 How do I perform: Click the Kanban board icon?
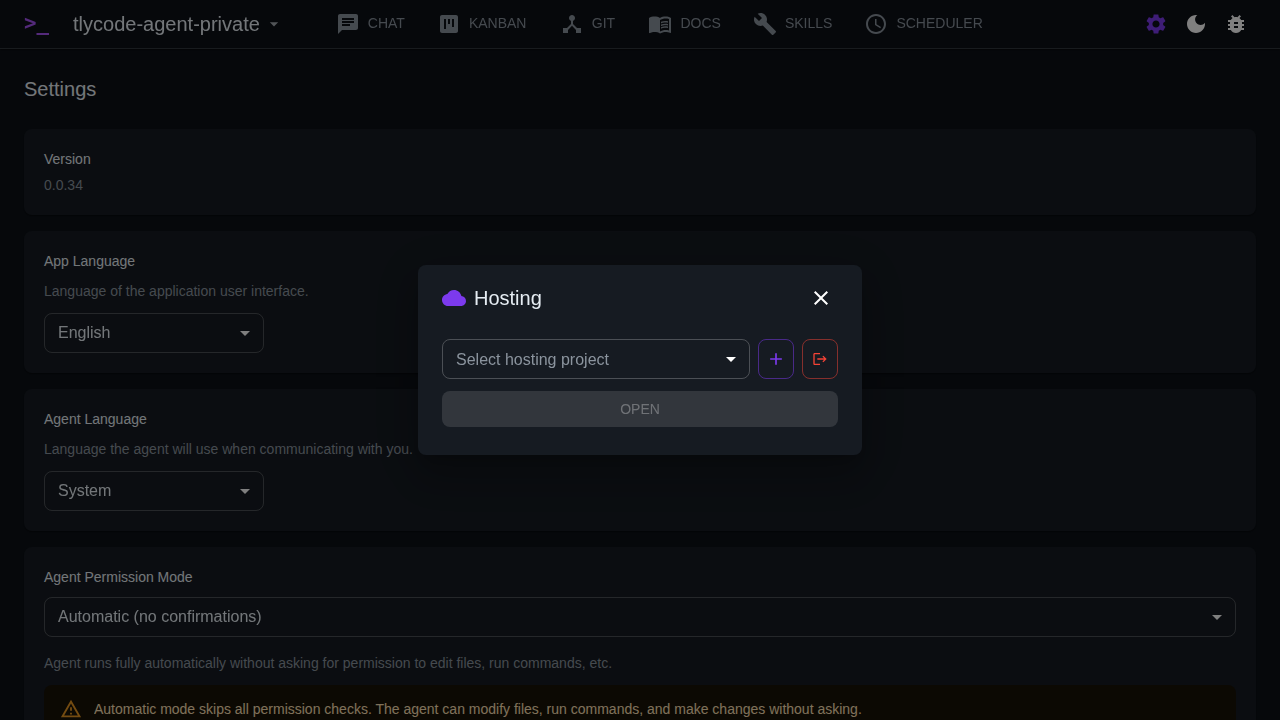point(449,24)
